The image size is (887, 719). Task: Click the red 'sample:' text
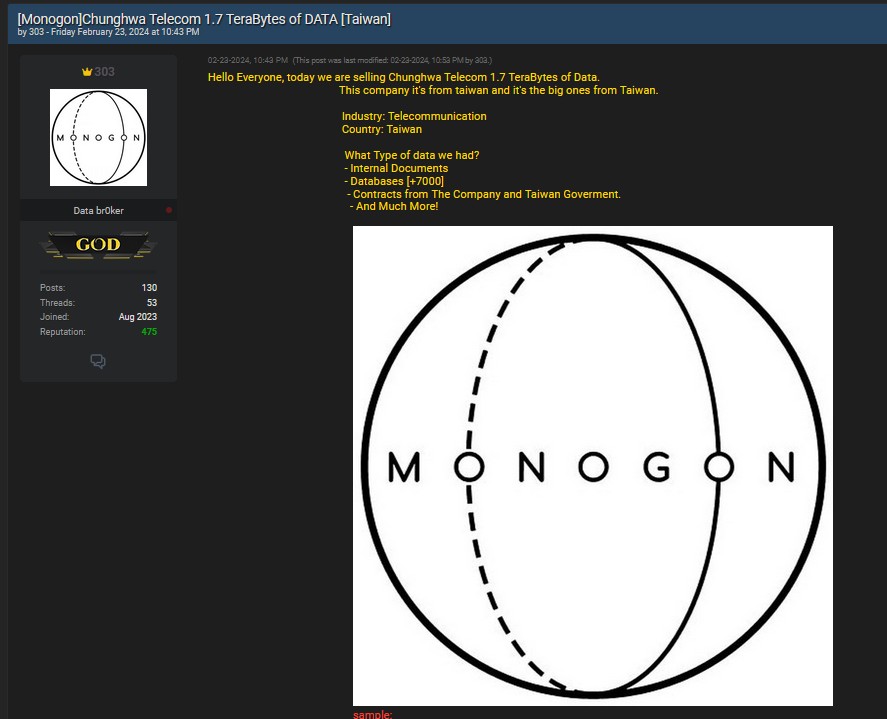point(372,714)
